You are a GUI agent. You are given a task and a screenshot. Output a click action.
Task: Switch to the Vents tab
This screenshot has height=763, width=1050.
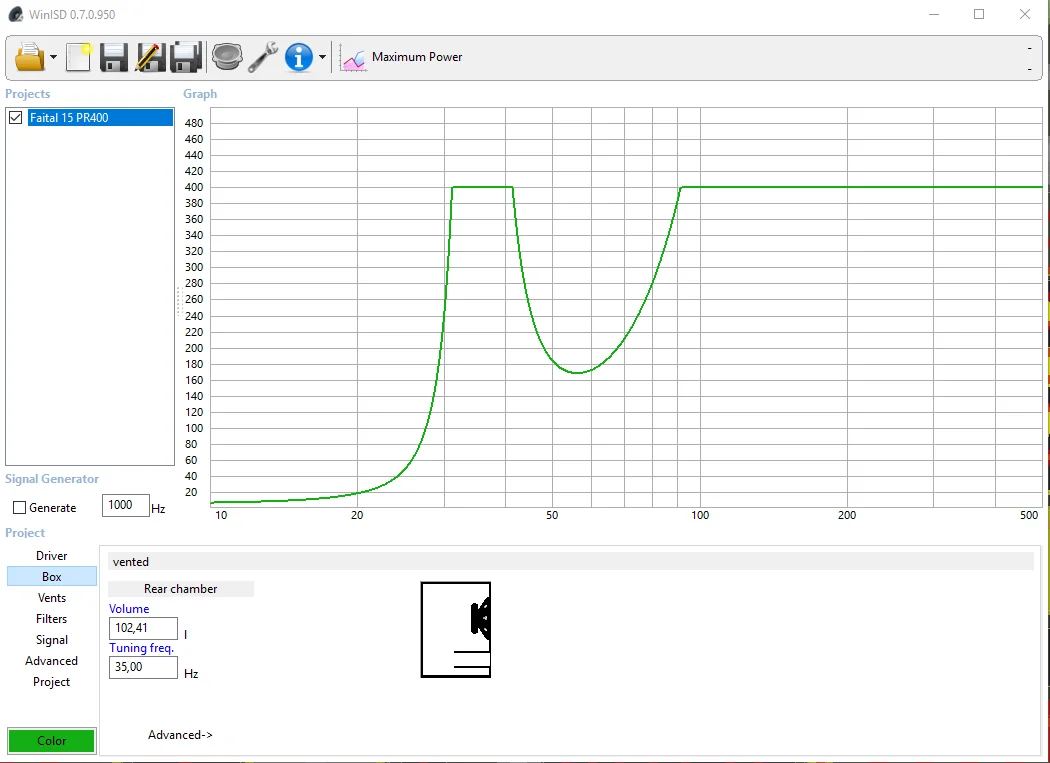pyautogui.click(x=52, y=598)
